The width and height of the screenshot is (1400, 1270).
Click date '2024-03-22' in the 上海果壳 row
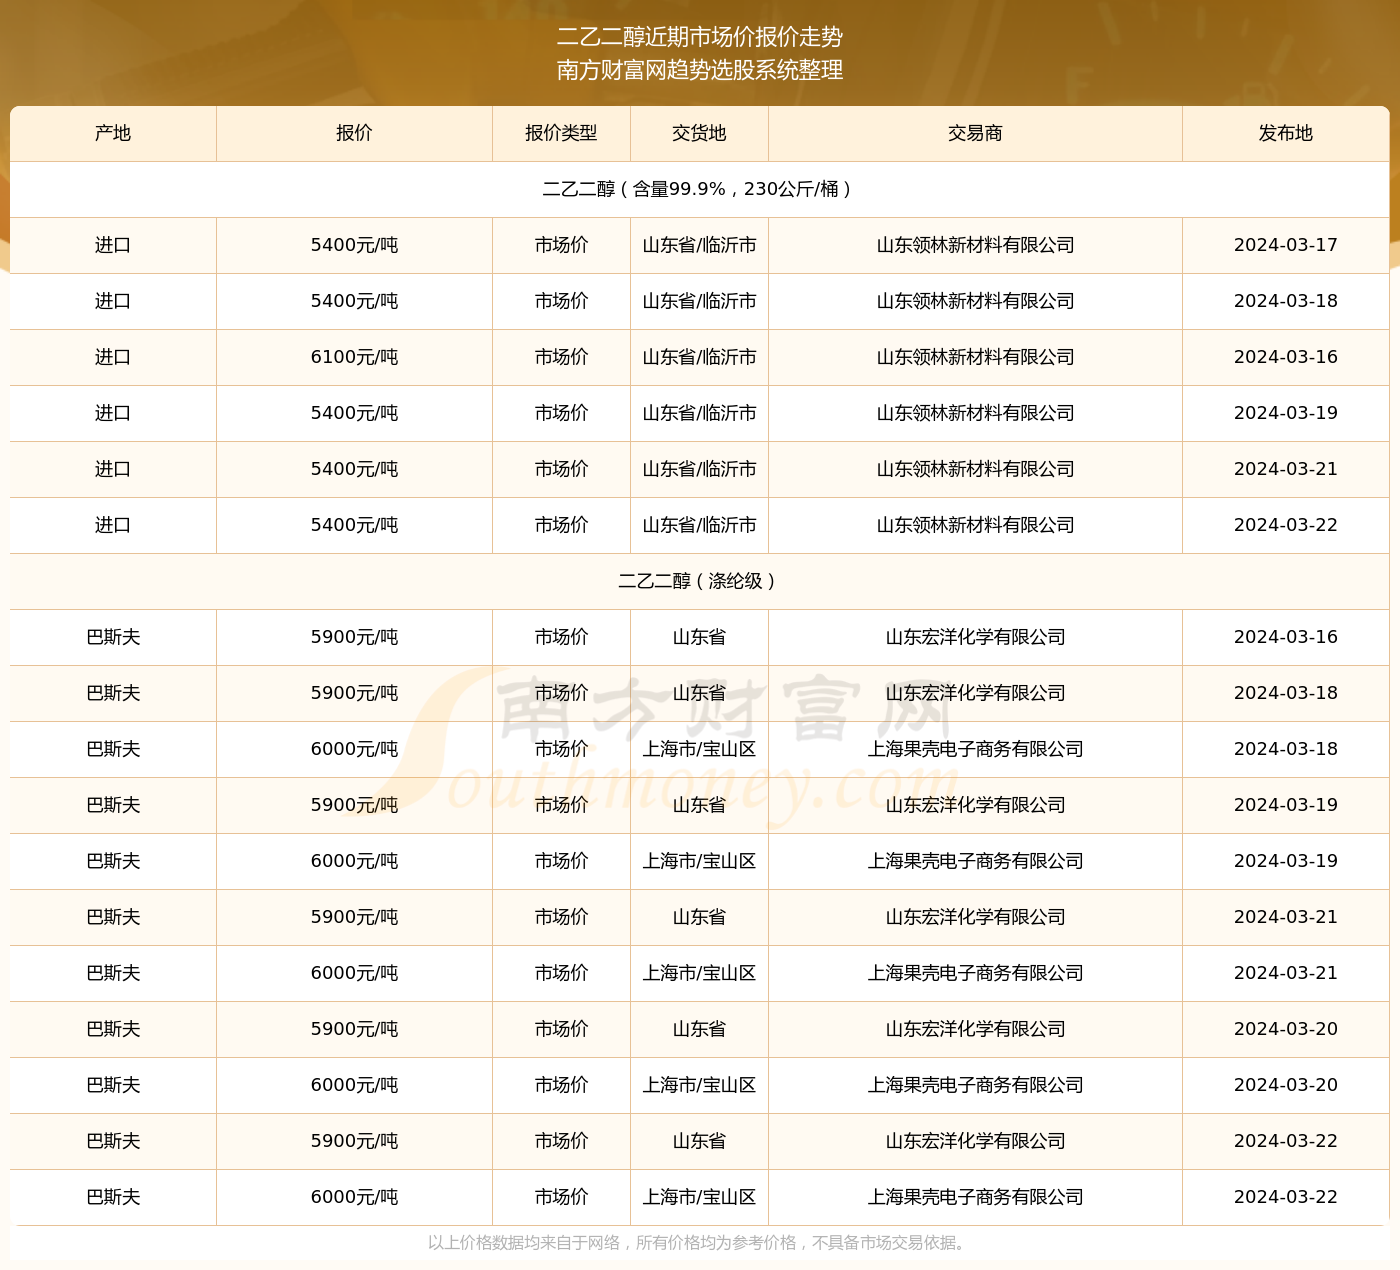click(x=1286, y=1197)
